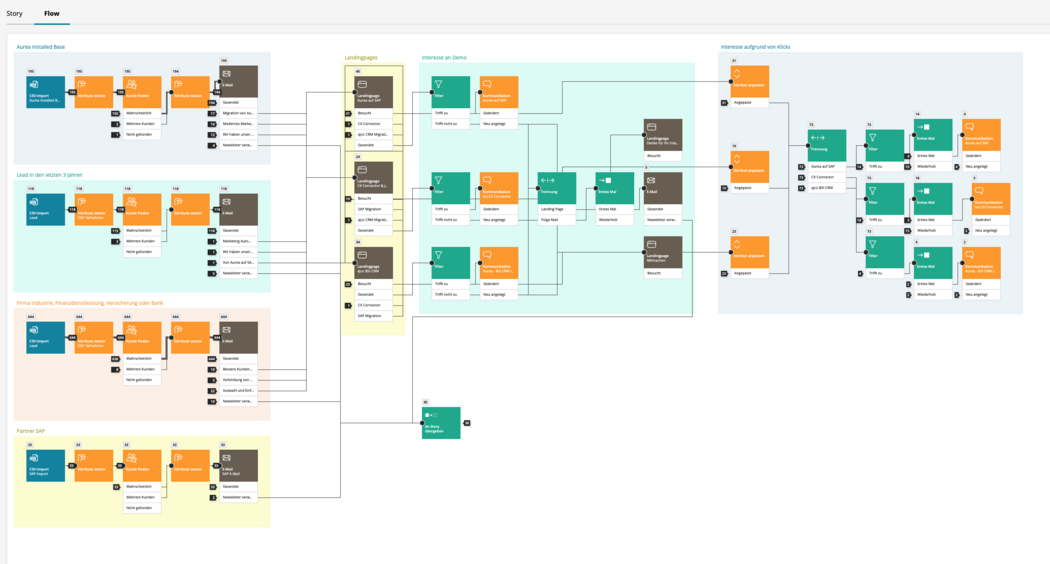Click Firma Industrie, Finanzdienstleistung group title

90,303
